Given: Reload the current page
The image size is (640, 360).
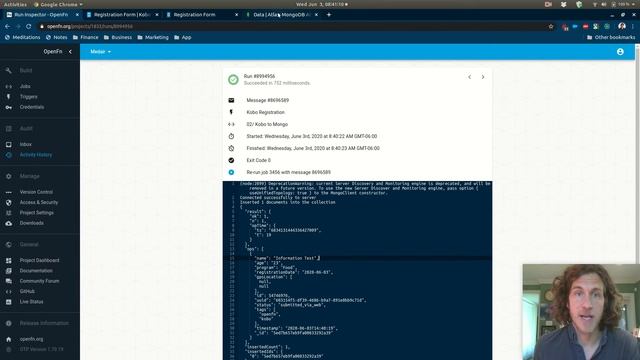Looking at the screenshot, I should 29,26.
